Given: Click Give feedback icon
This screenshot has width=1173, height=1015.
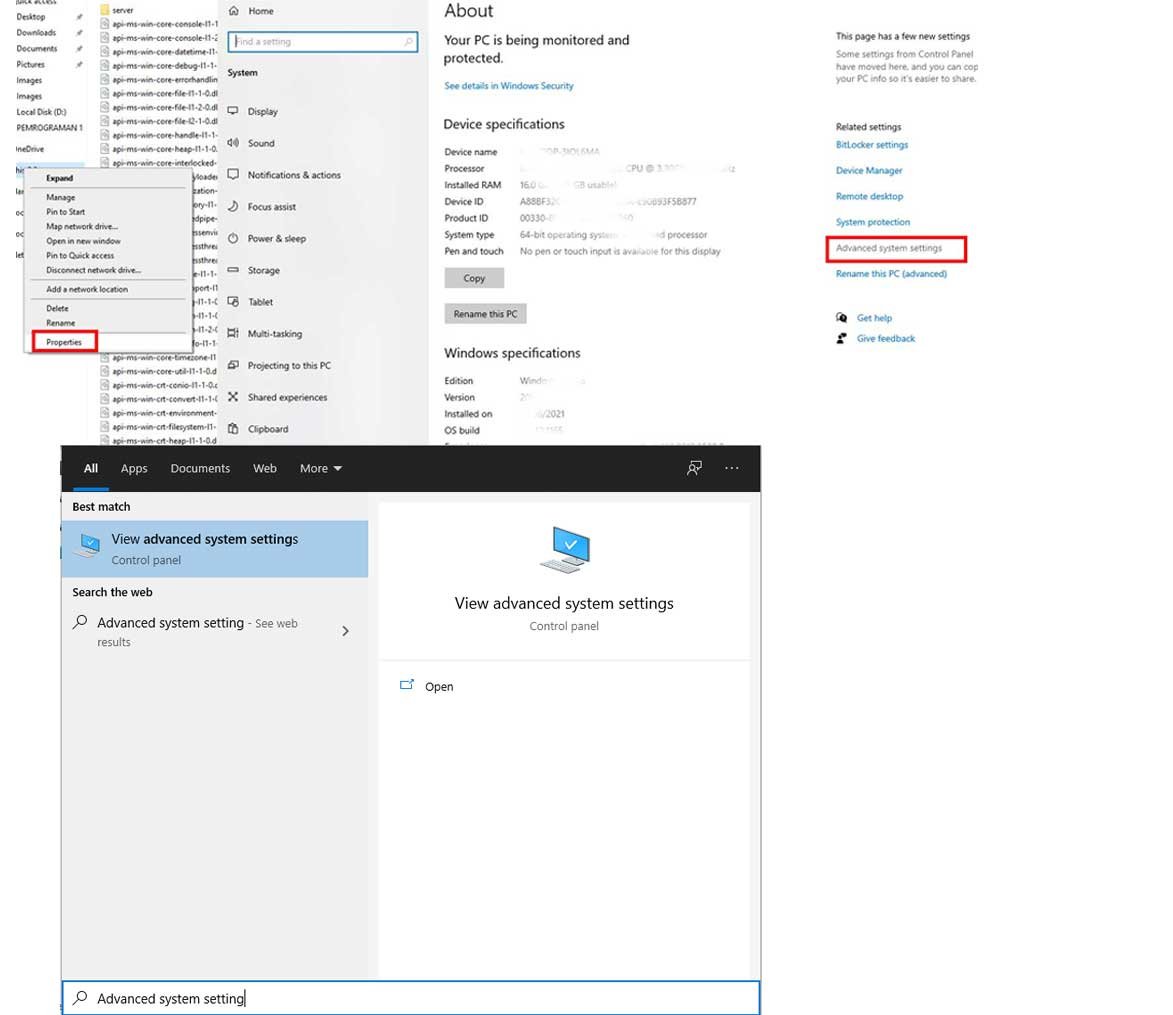Looking at the screenshot, I should pos(842,338).
